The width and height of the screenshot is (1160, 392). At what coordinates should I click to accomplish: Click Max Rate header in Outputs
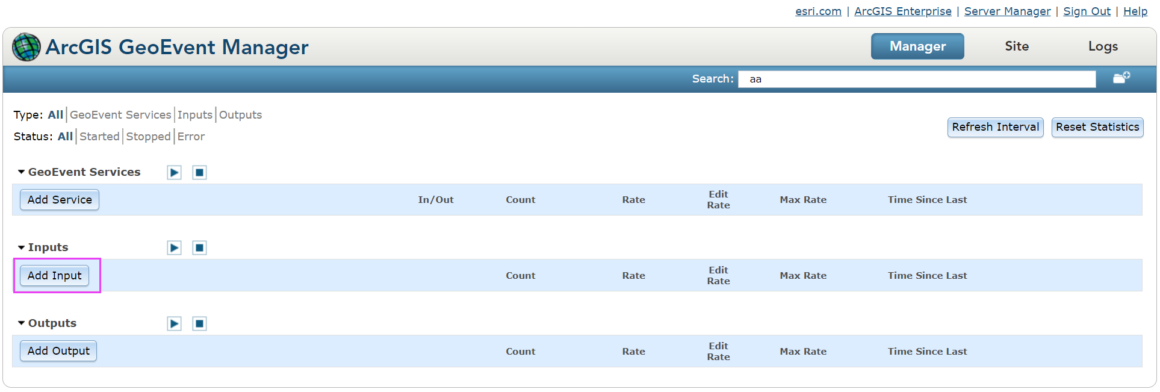(803, 351)
